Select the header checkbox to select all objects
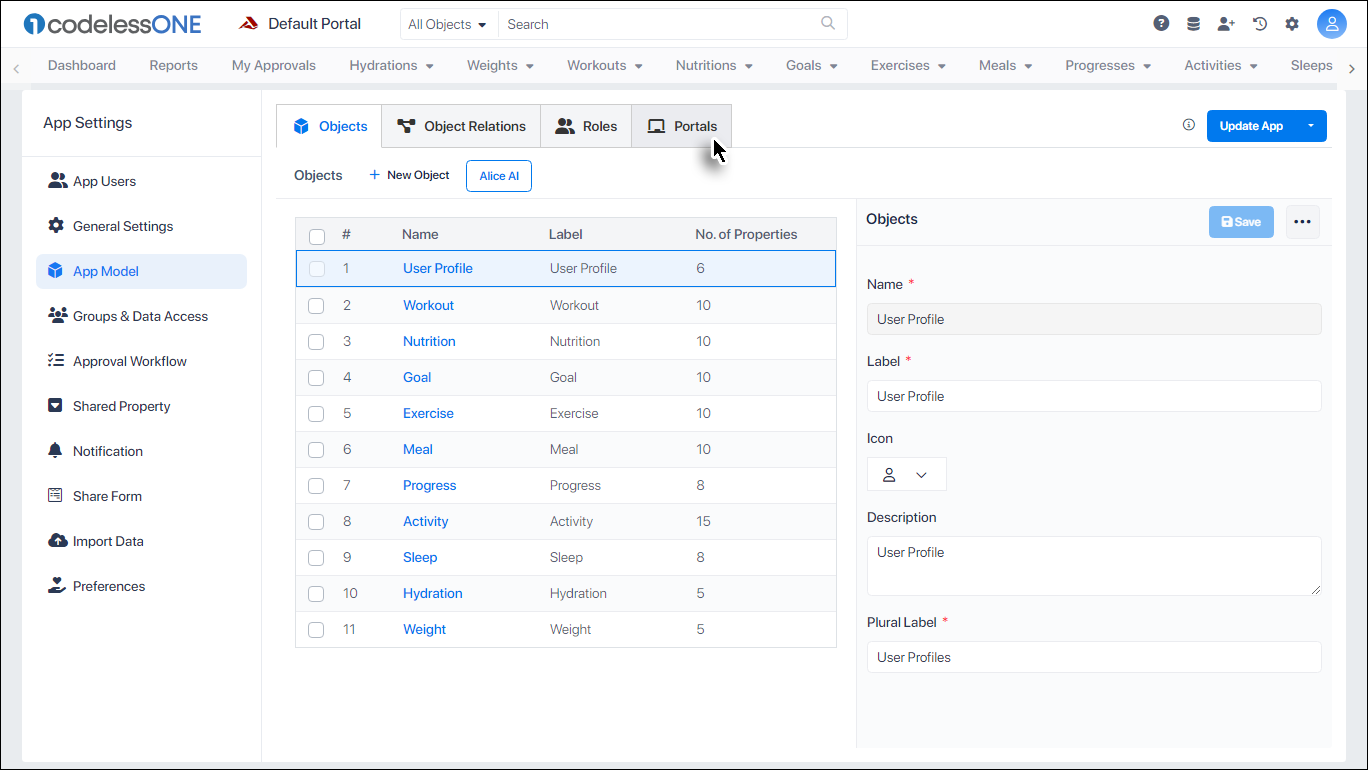This screenshot has width=1368, height=770. click(x=317, y=237)
